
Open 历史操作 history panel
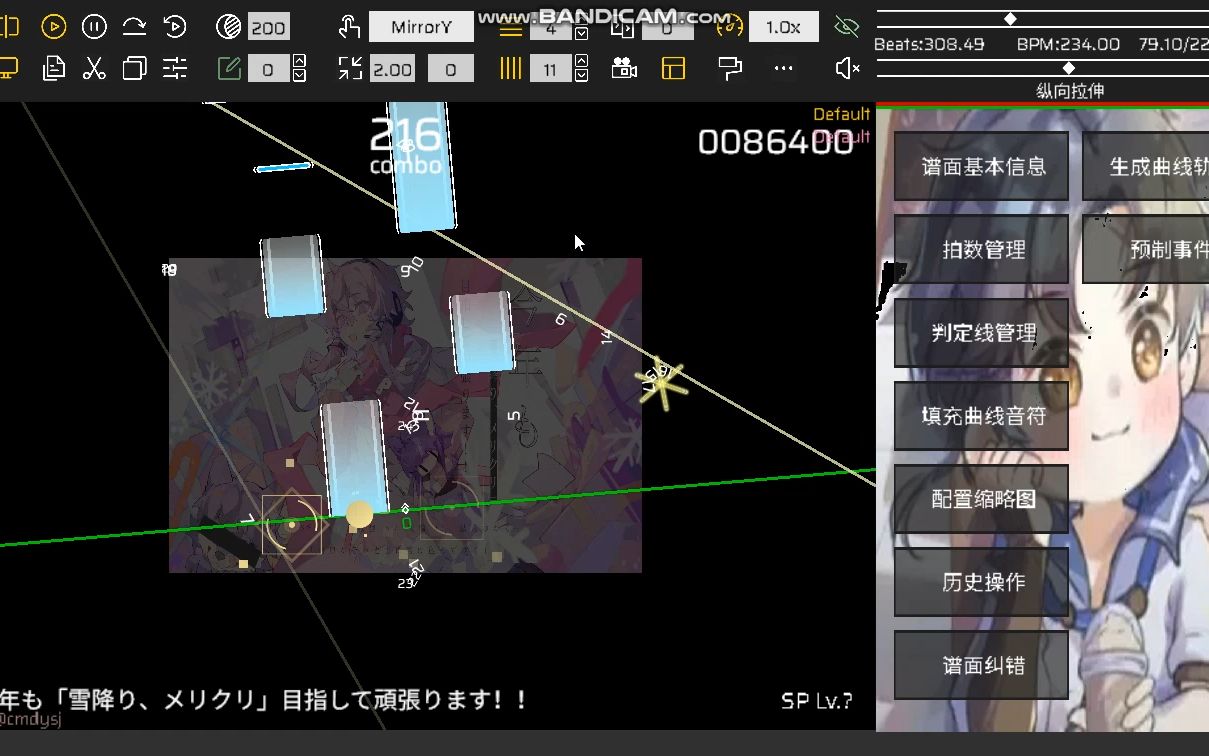coord(981,581)
